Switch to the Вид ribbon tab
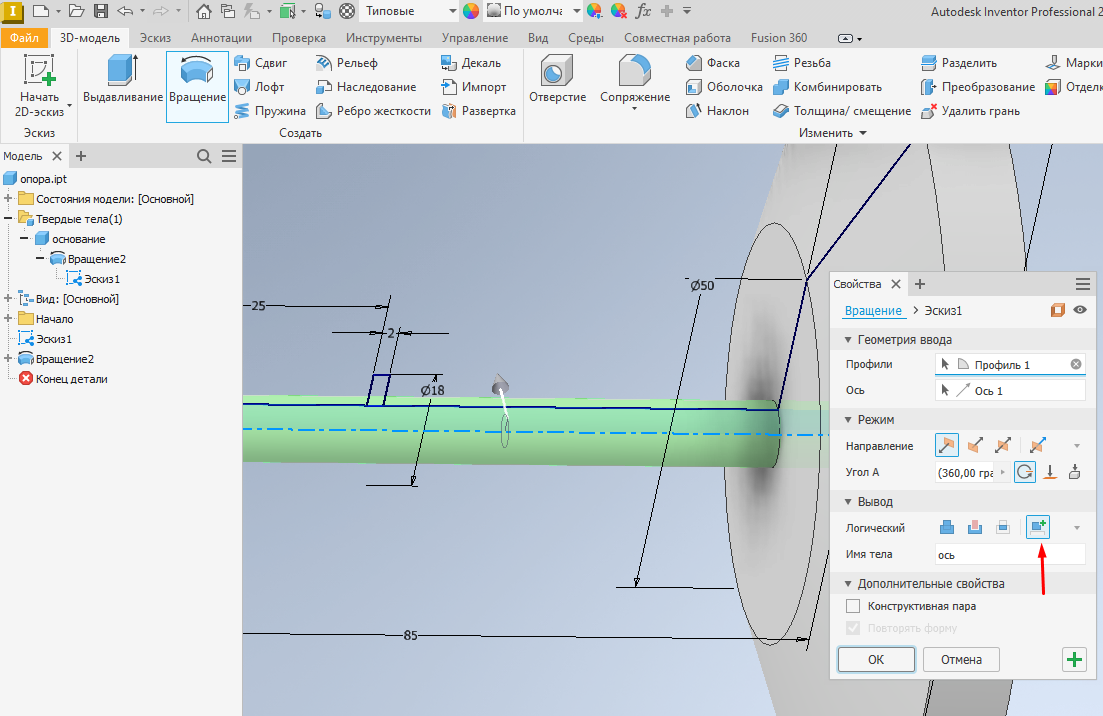 pos(538,38)
